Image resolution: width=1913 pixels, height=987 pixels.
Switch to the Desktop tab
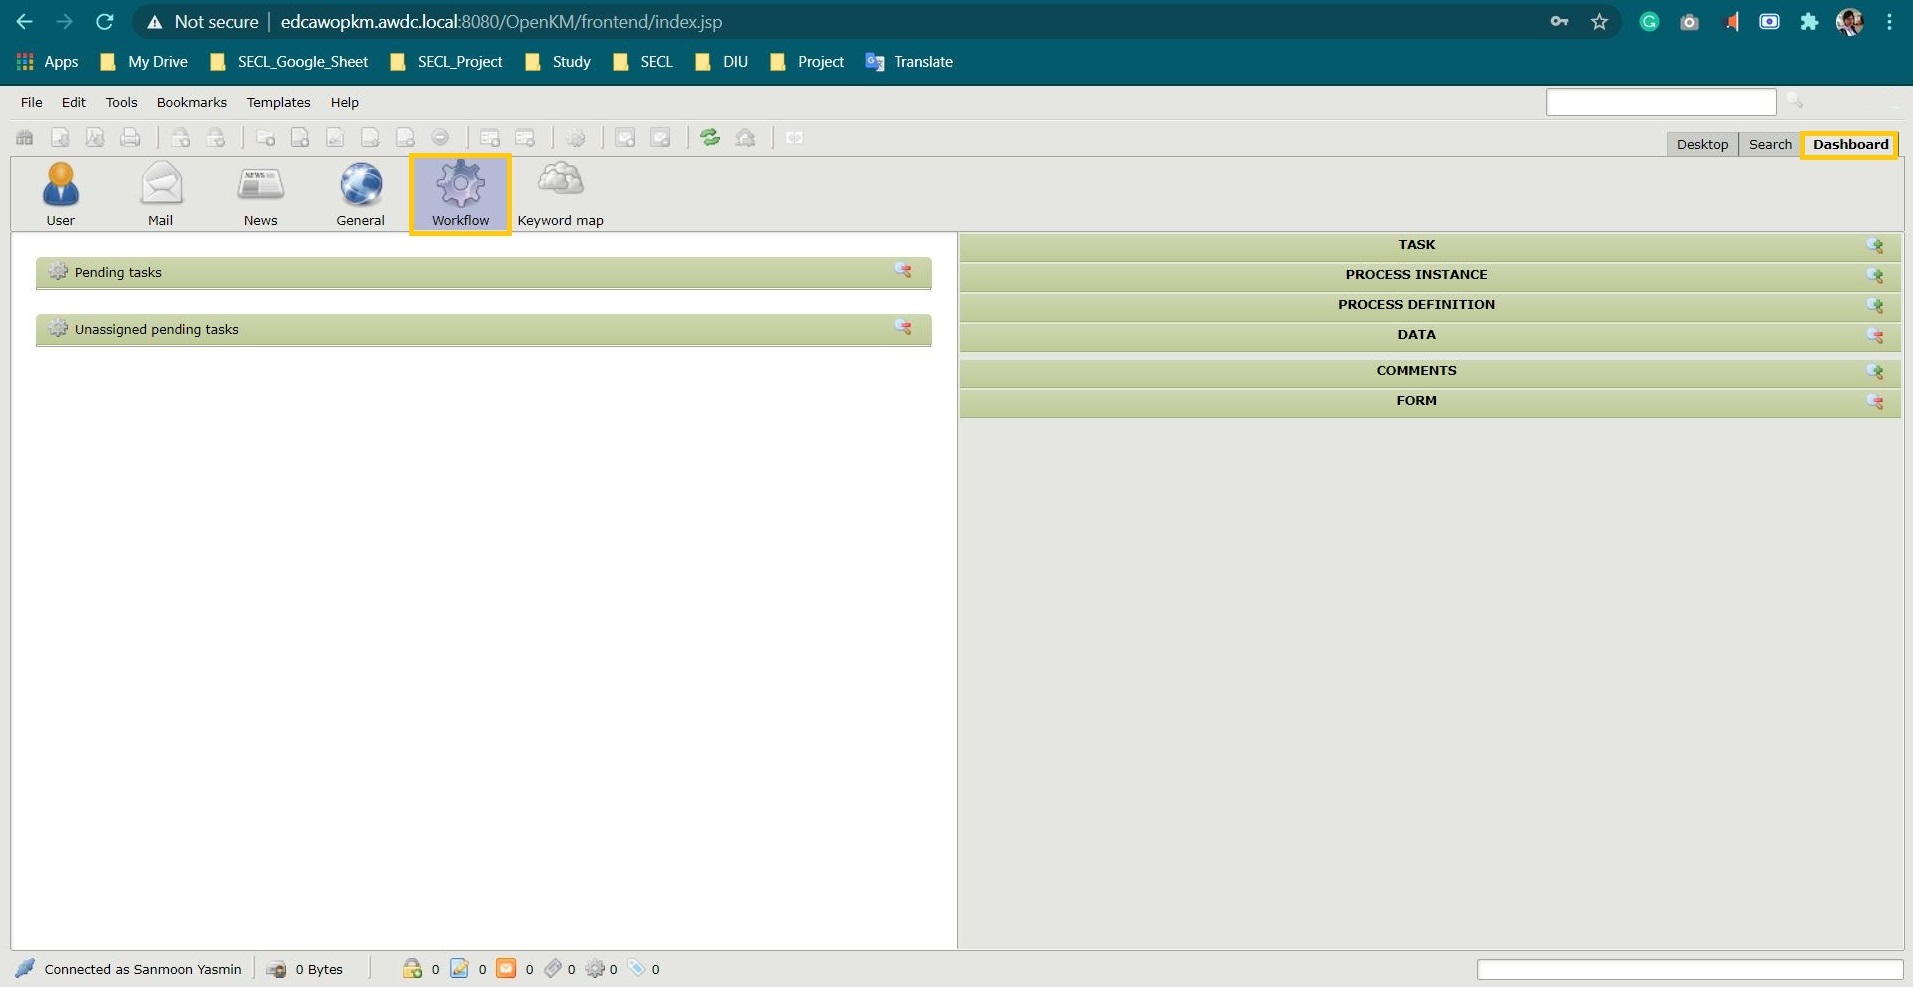tap(1702, 144)
